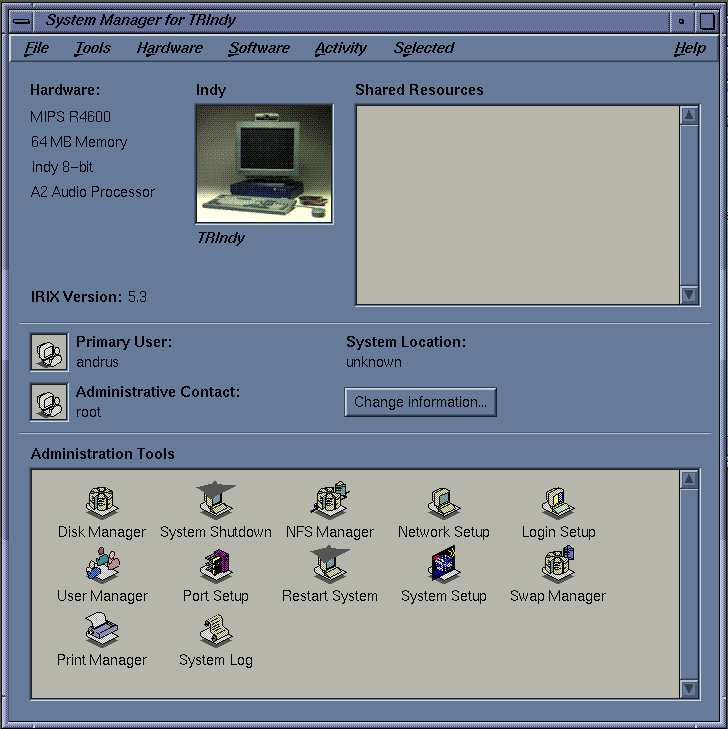Image resolution: width=728 pixels, height=729 pixels.
Task: Open the Port Setup icon
Action: point(216,566)
